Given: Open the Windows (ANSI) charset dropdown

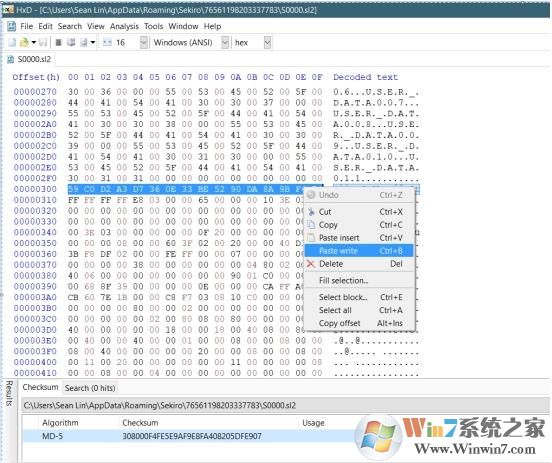Looking at the screenshot, I should point(225,43).
